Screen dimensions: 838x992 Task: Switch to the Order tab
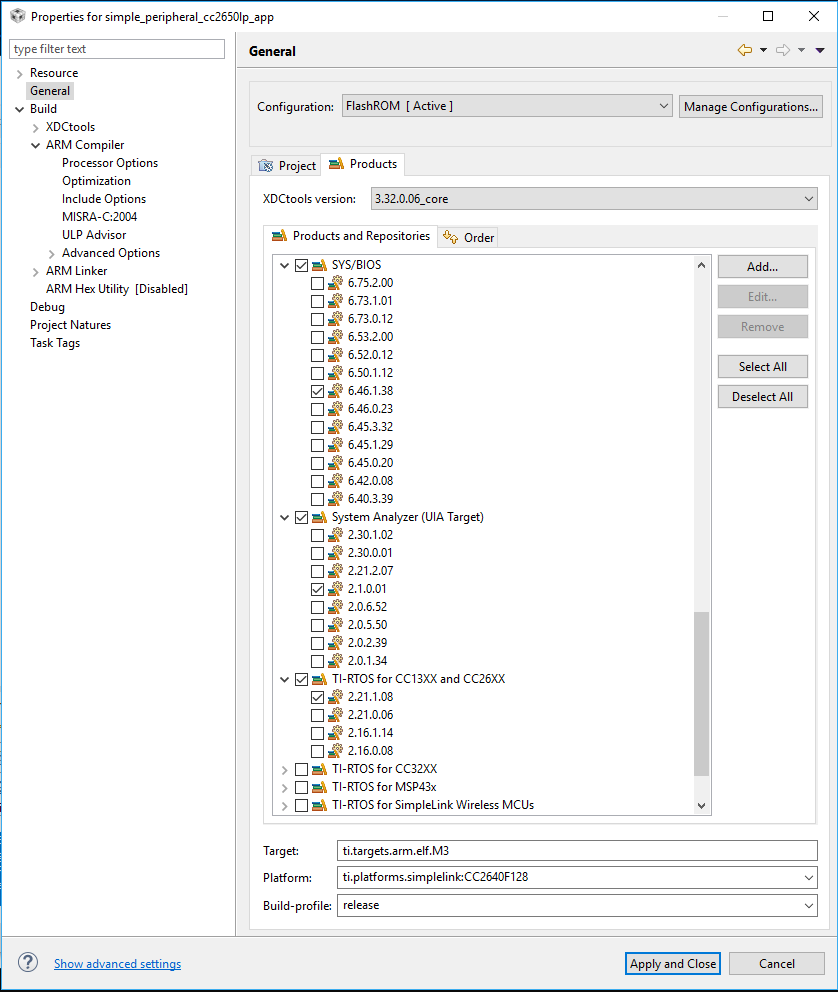469,237
